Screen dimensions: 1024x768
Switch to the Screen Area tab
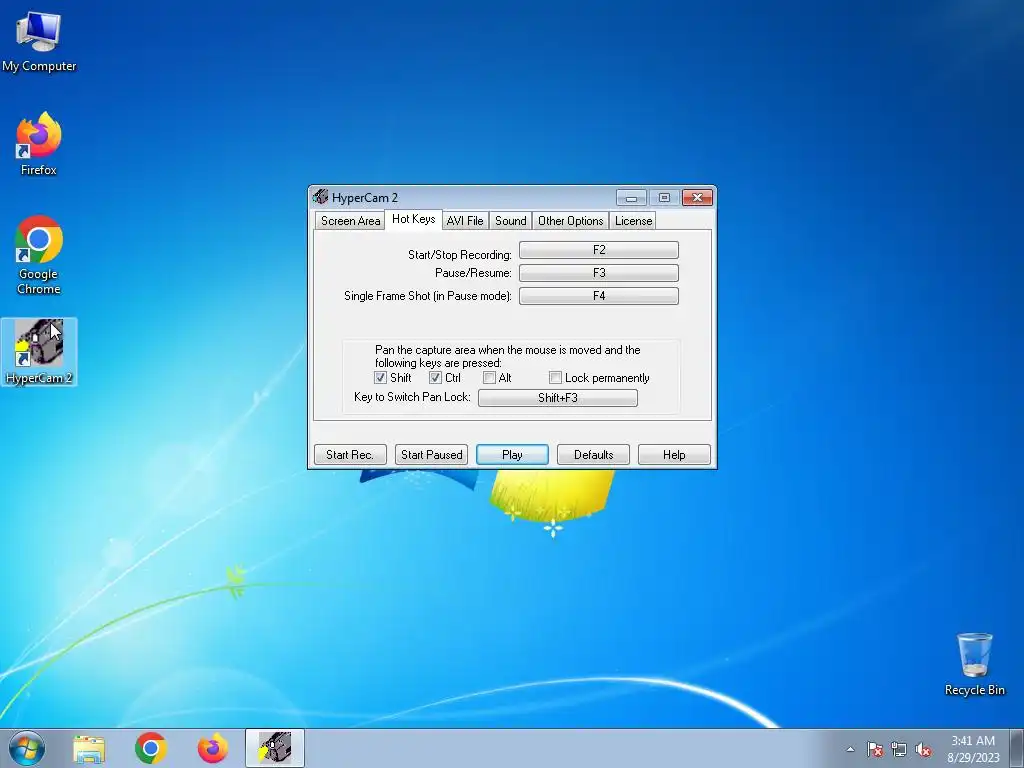[x=350, y=221]
